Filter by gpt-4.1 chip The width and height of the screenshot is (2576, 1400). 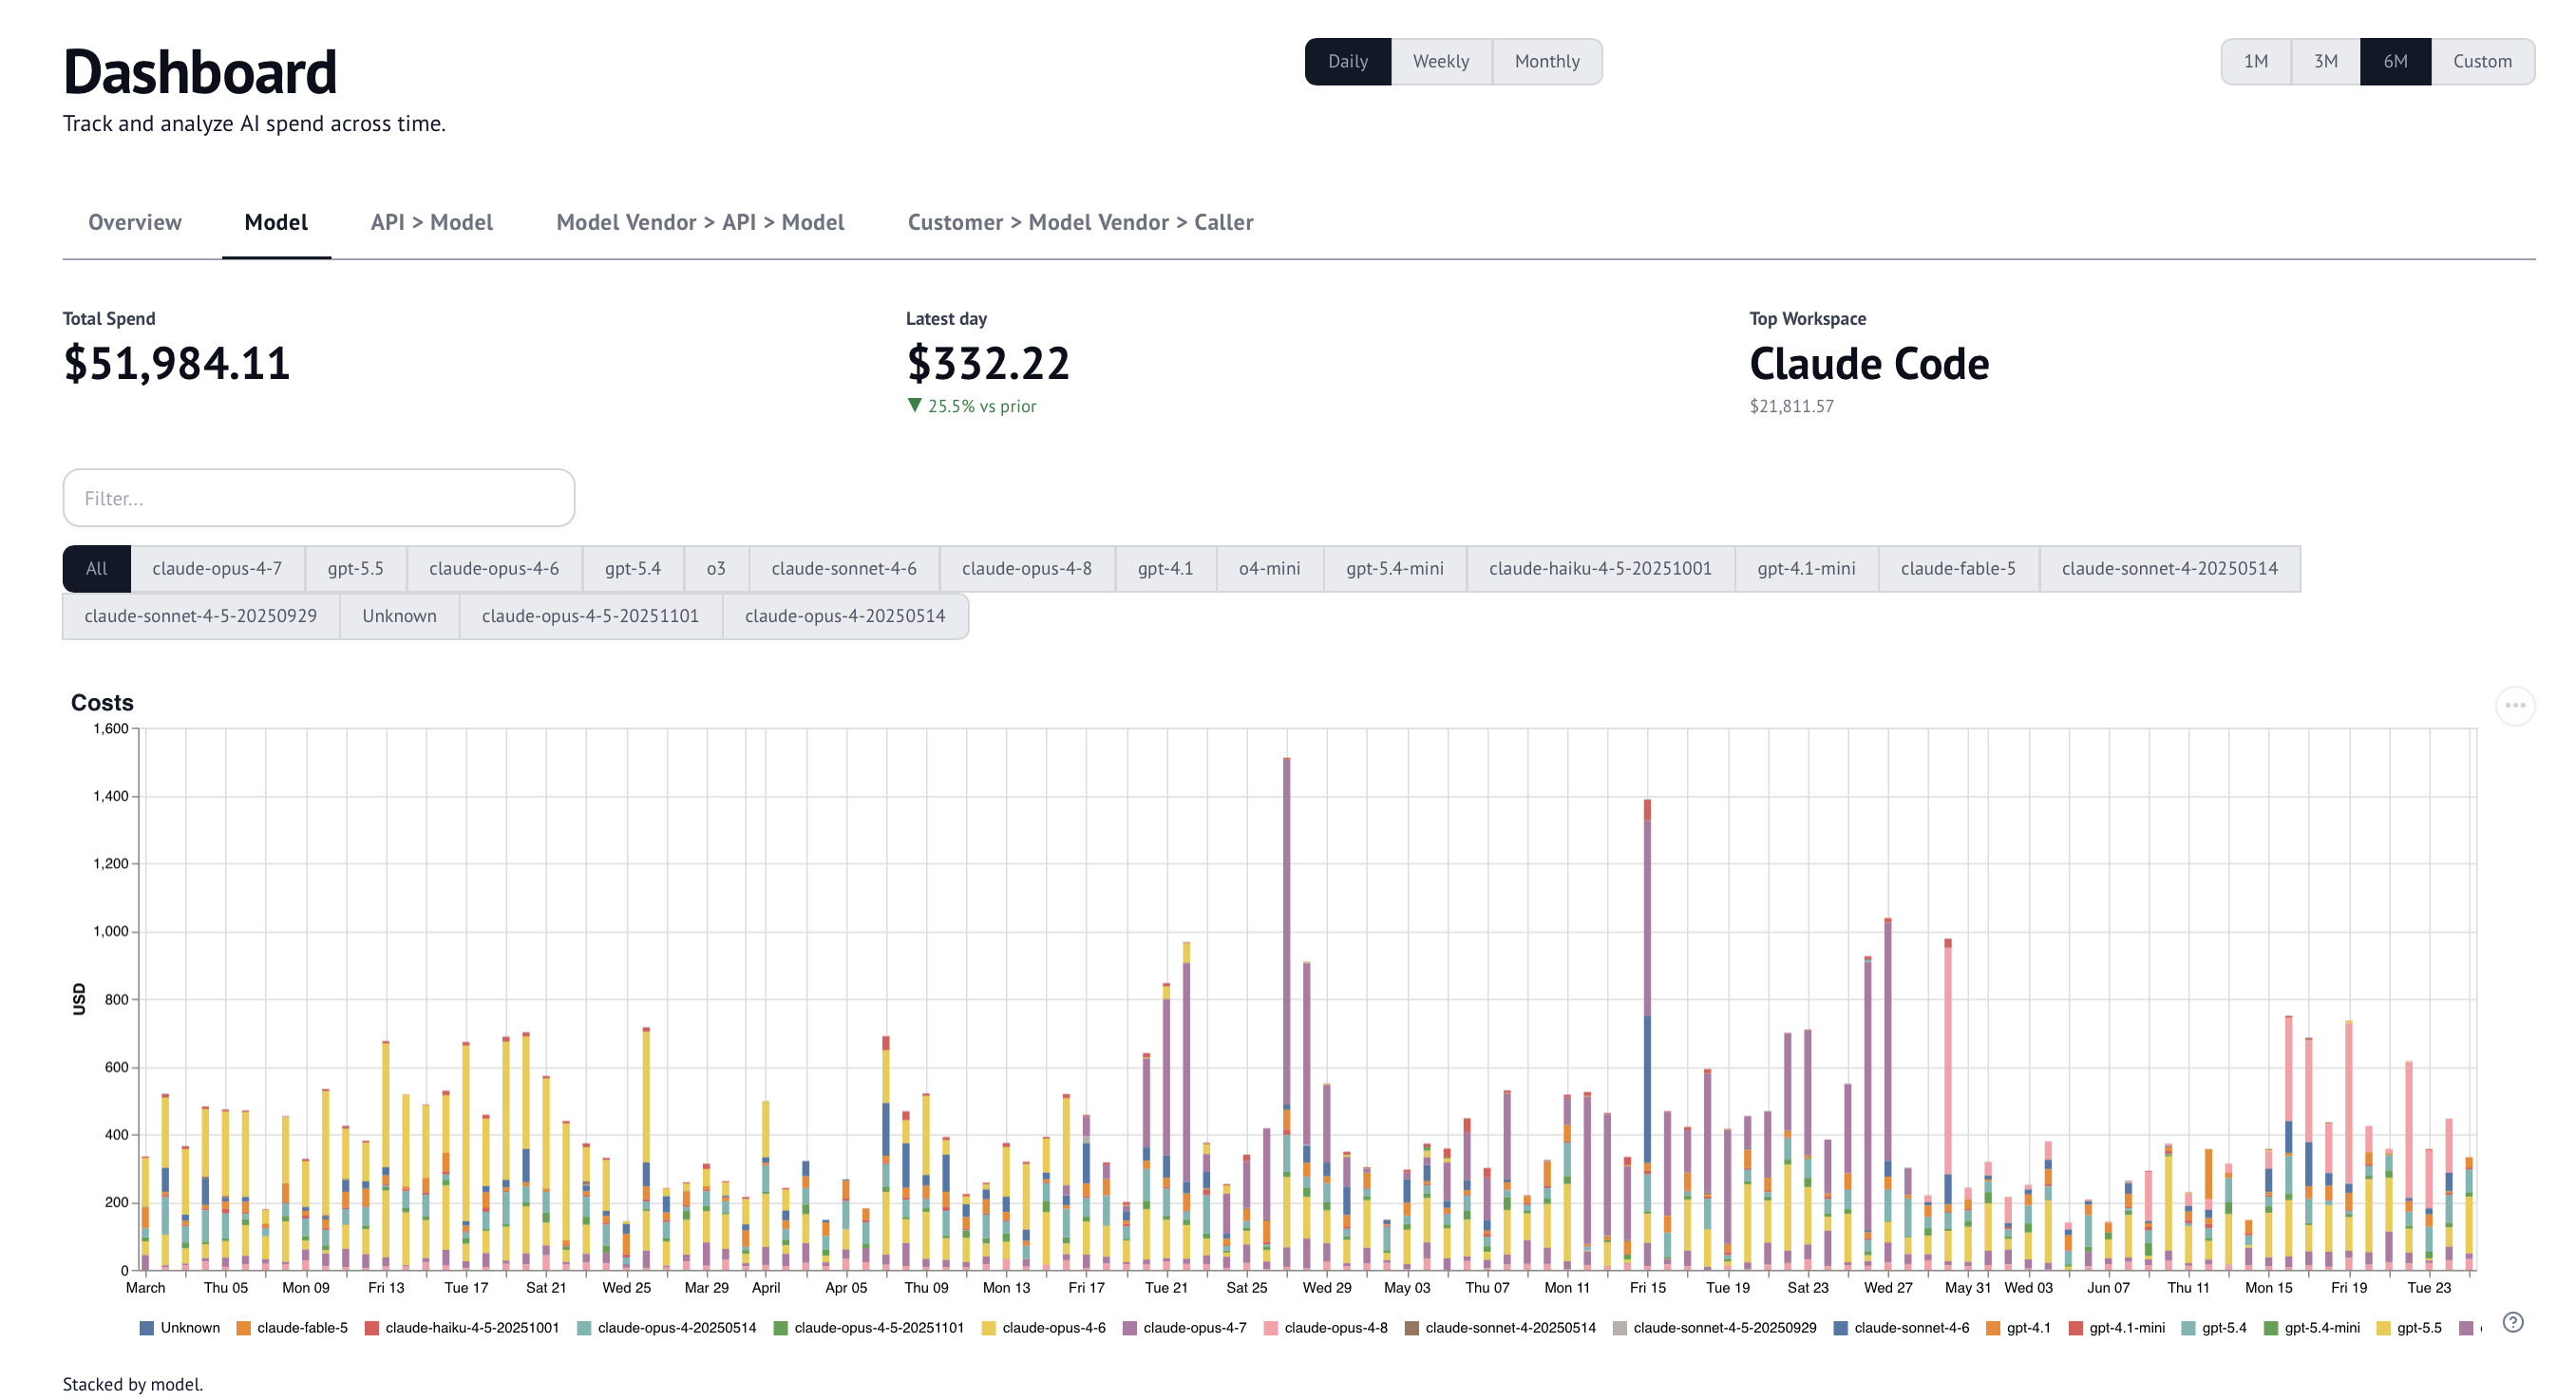pos(1165,569)
